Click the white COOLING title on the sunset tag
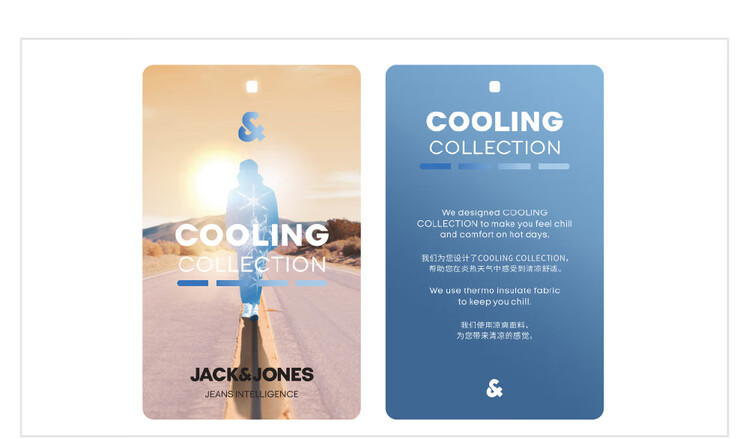The image size is (749, 439). pyautogui.click(x=252, y=235)
